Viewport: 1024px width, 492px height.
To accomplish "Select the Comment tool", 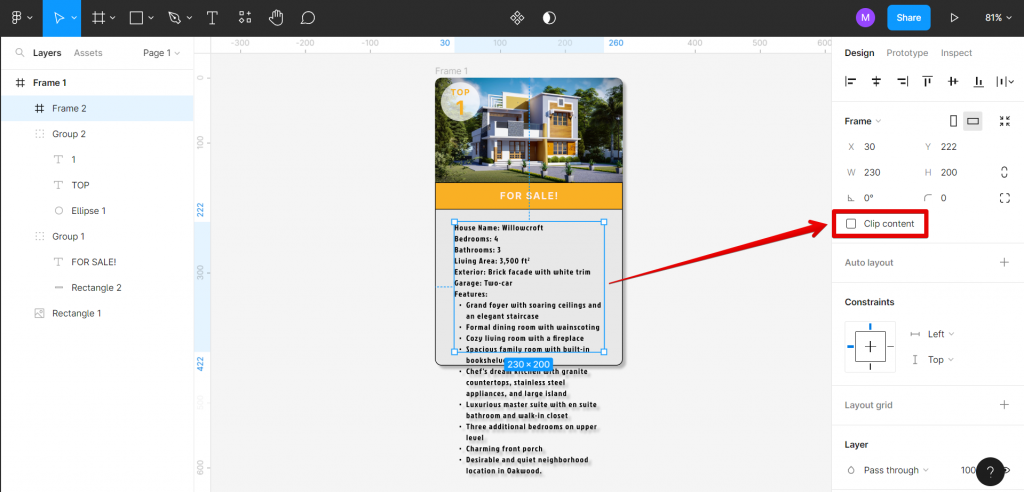I will pyautogui.click(x=308, y=18).
